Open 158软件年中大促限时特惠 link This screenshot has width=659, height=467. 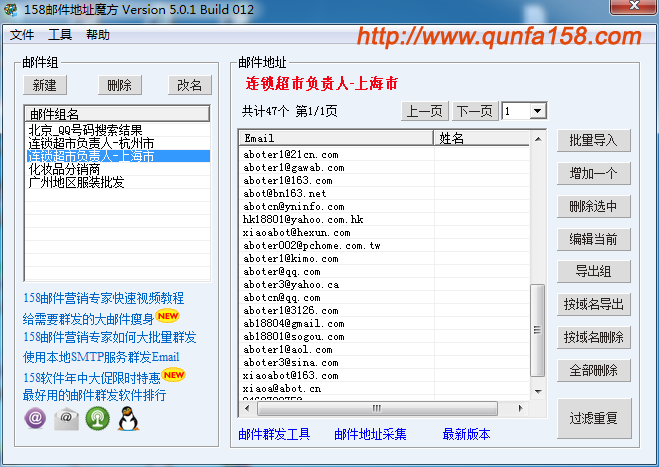pyautogui.click(x=92, y=378)
